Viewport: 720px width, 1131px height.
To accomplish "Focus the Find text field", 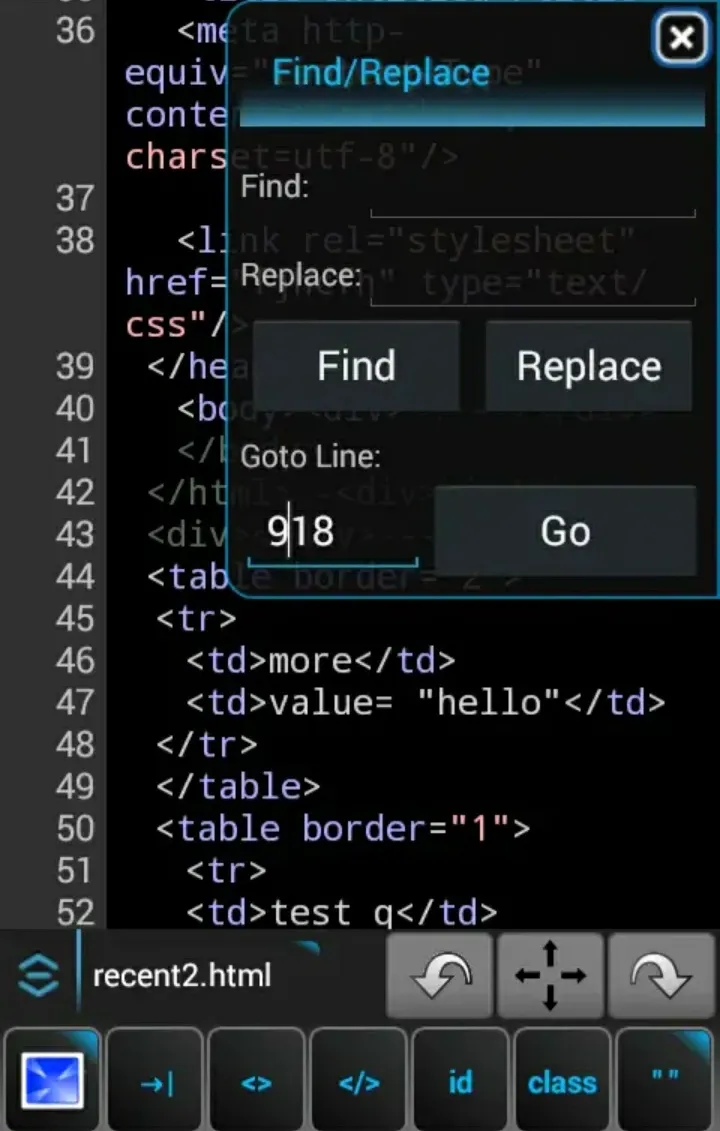I will tap(532, 195).
